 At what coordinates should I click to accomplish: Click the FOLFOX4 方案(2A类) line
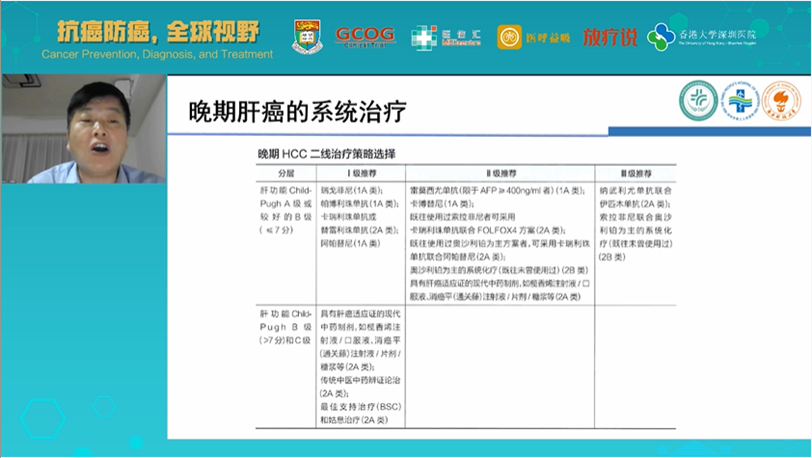[488, 230]
